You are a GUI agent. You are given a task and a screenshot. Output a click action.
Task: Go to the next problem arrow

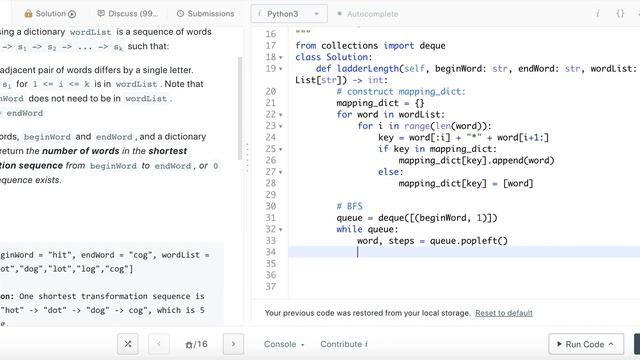233,344
